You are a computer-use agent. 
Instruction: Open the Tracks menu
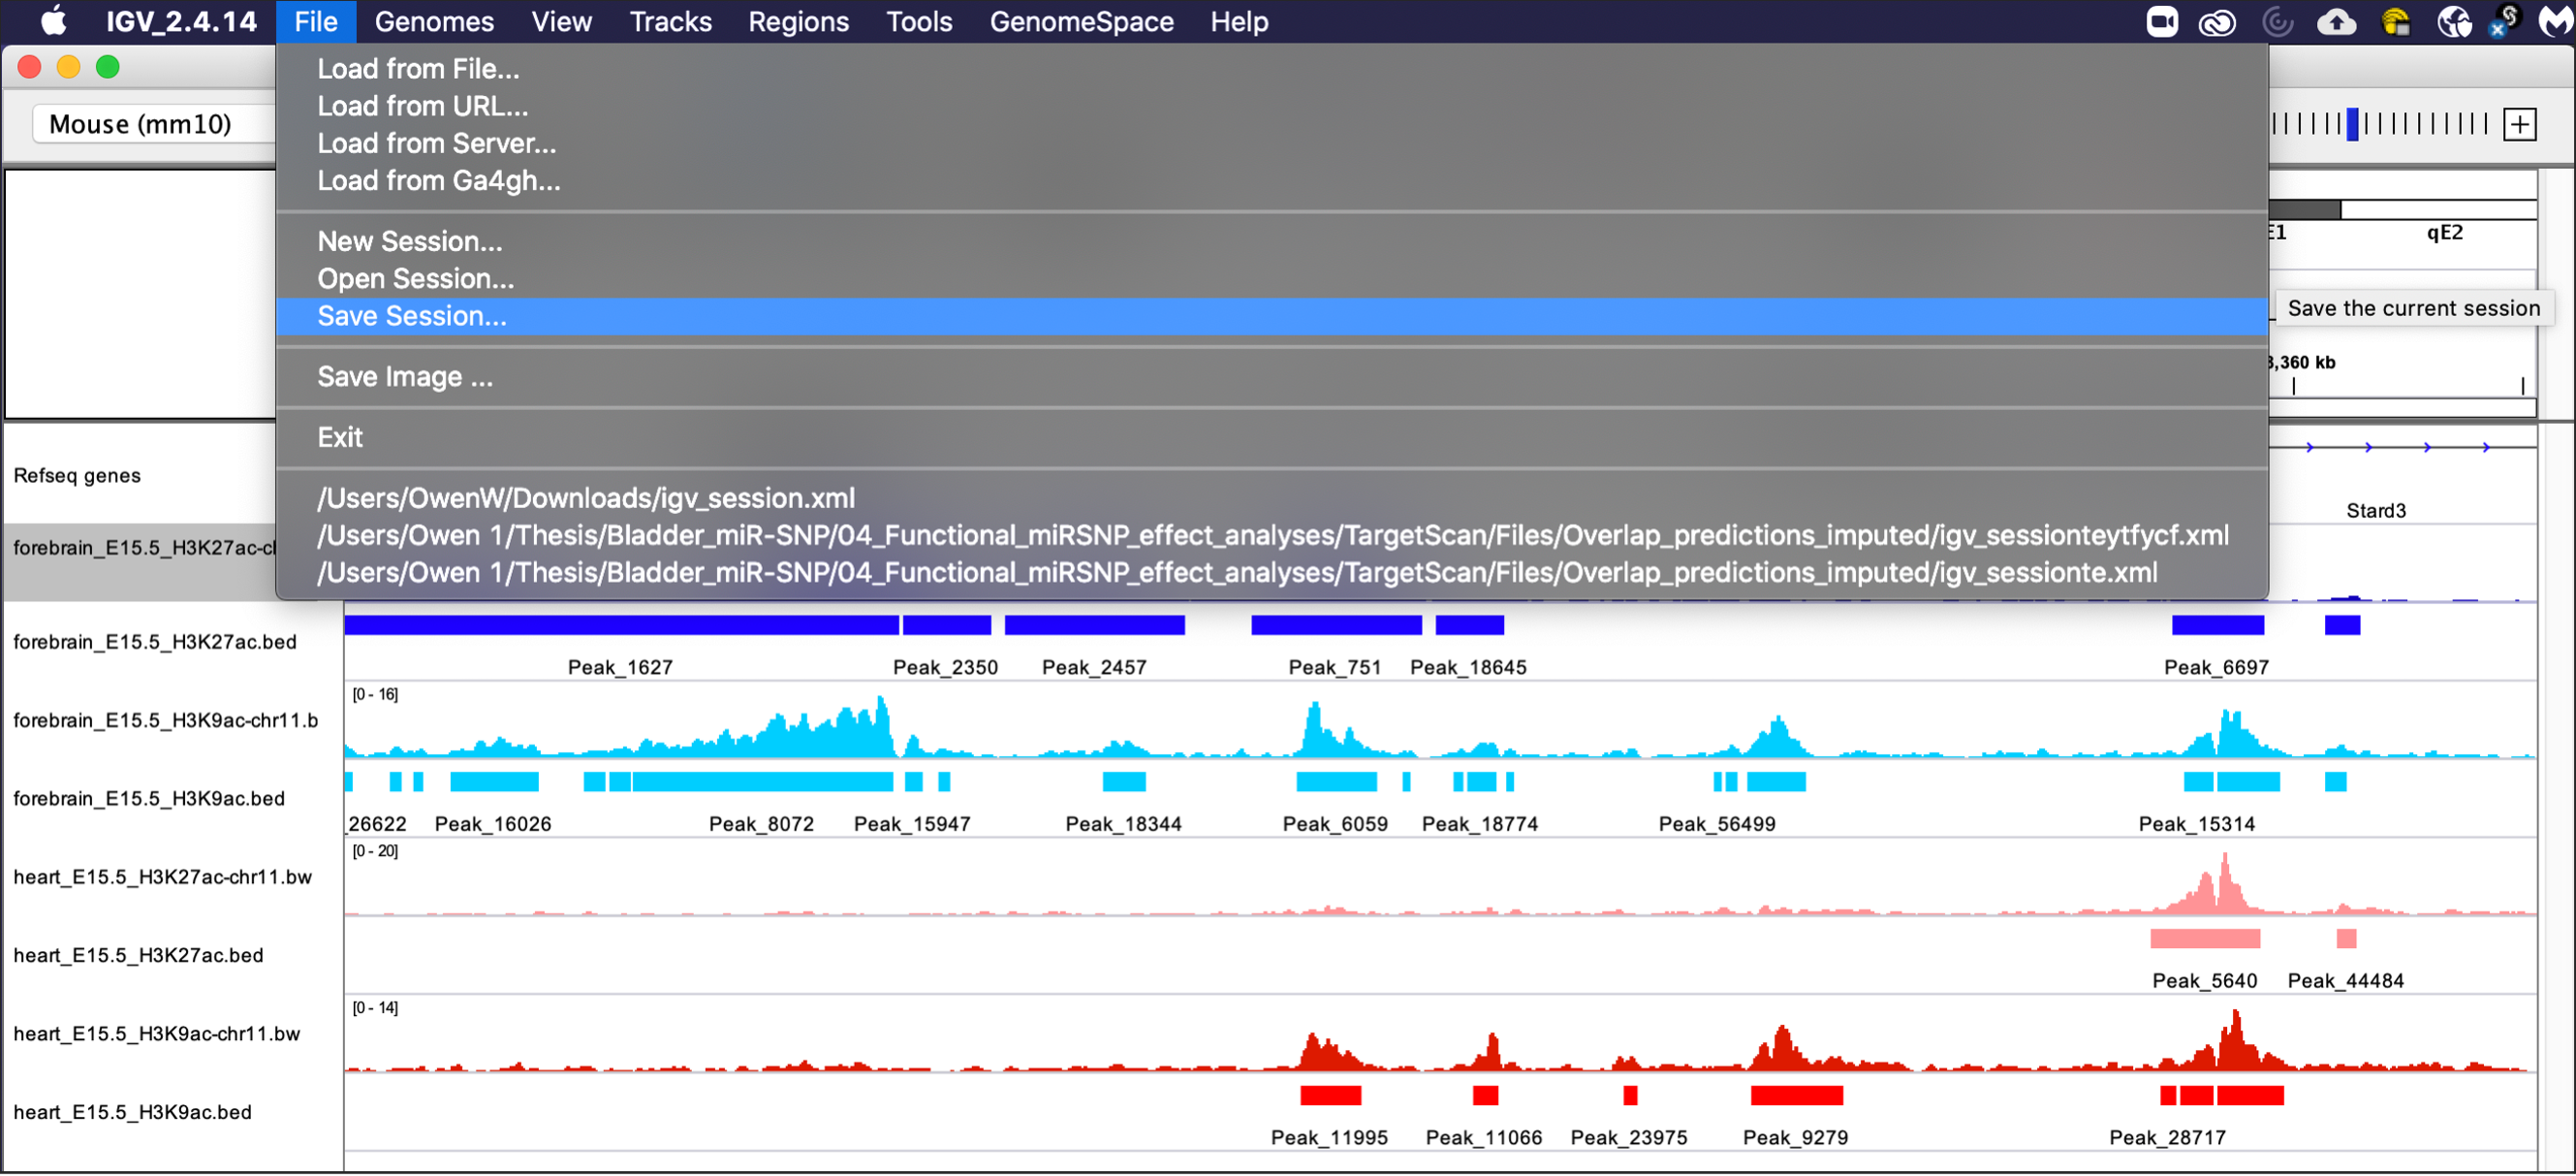[x=670, y=21]
